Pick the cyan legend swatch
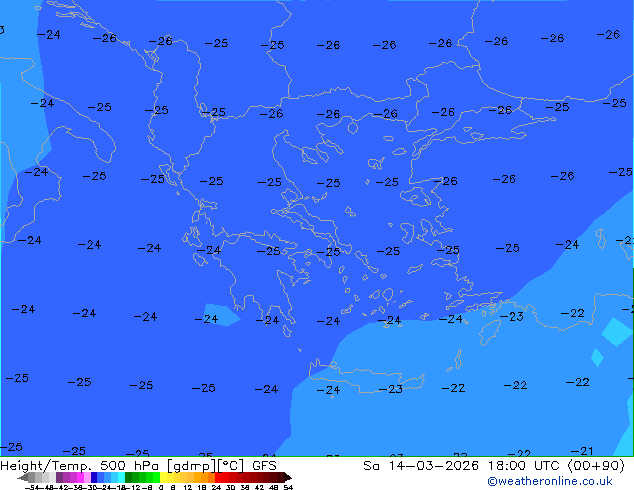This screenshot has width=634, height=490. 121,477
